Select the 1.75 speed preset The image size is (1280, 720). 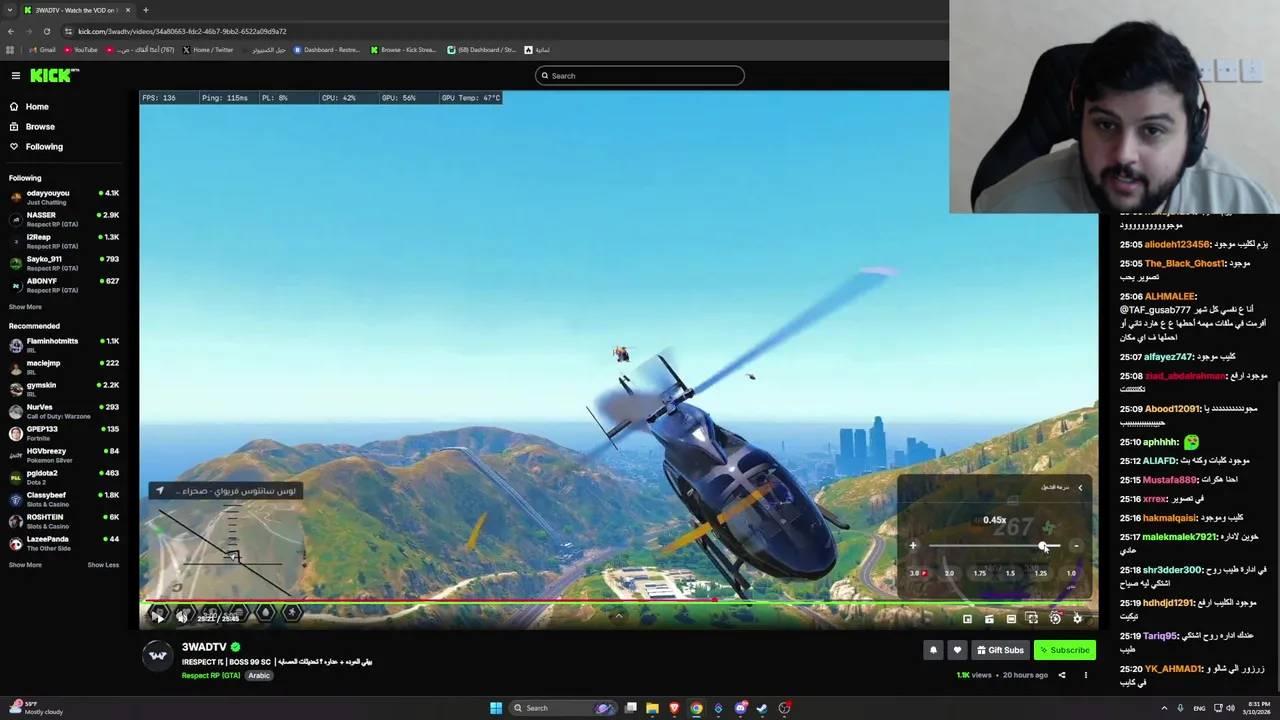979,574
